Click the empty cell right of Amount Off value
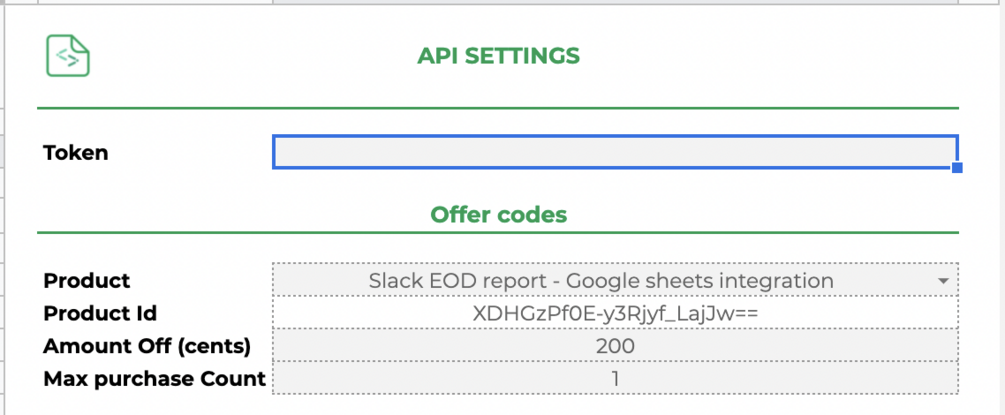This screenshot has height=415, width=1005. click(982, 346)
